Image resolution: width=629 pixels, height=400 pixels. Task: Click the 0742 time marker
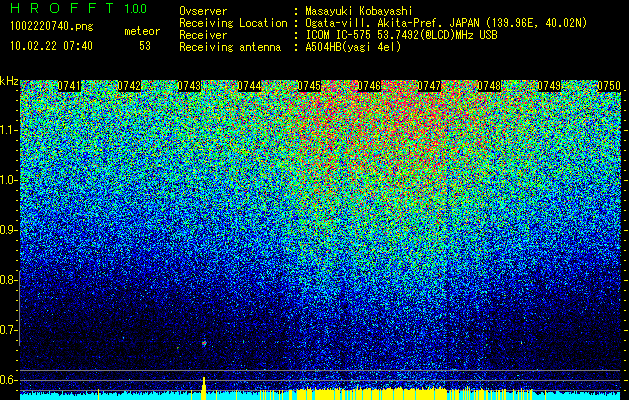click(x=129, y=86)
